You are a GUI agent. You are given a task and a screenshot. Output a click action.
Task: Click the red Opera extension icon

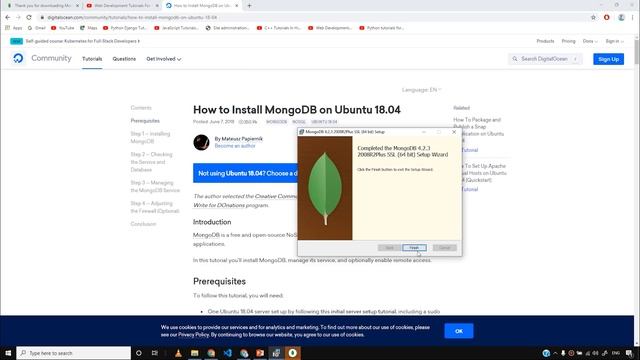pos(607,17)
